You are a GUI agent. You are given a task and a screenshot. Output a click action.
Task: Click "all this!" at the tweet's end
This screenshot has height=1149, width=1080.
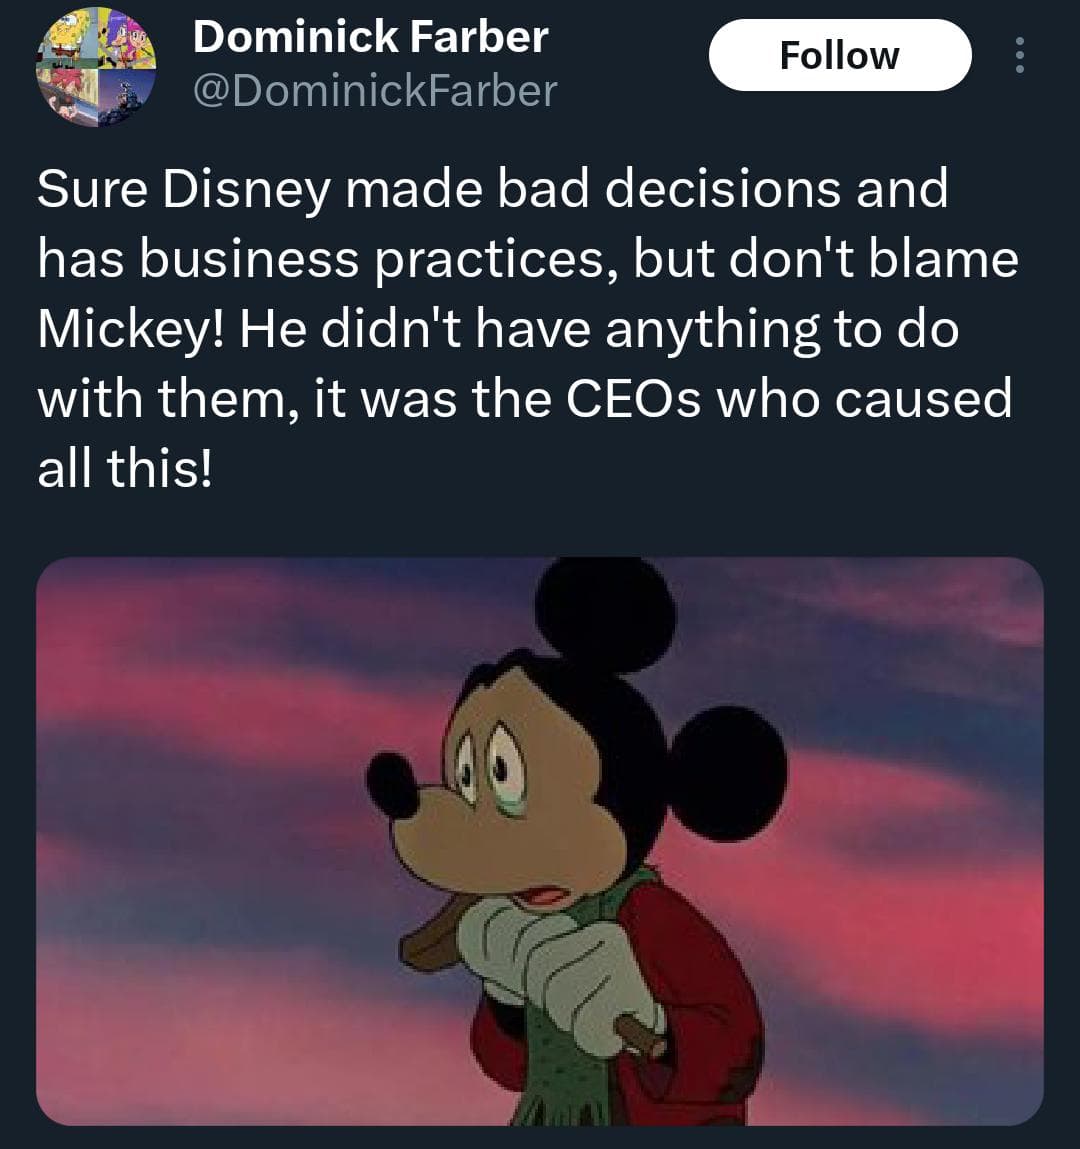[x=124, y=469]
